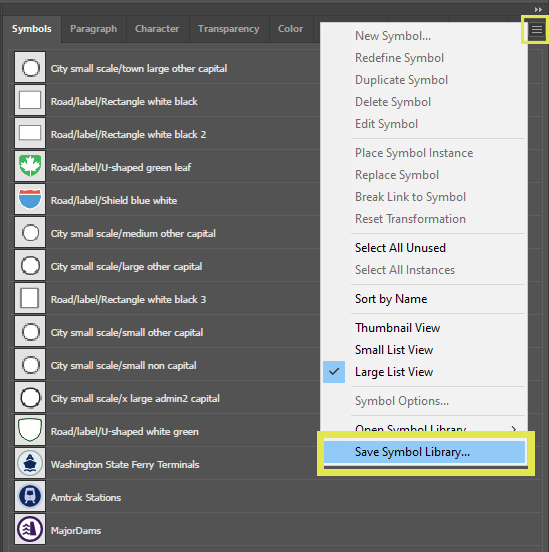
Task: Select the City town large other capital symbol thumbnail
Action: [30, 67]
